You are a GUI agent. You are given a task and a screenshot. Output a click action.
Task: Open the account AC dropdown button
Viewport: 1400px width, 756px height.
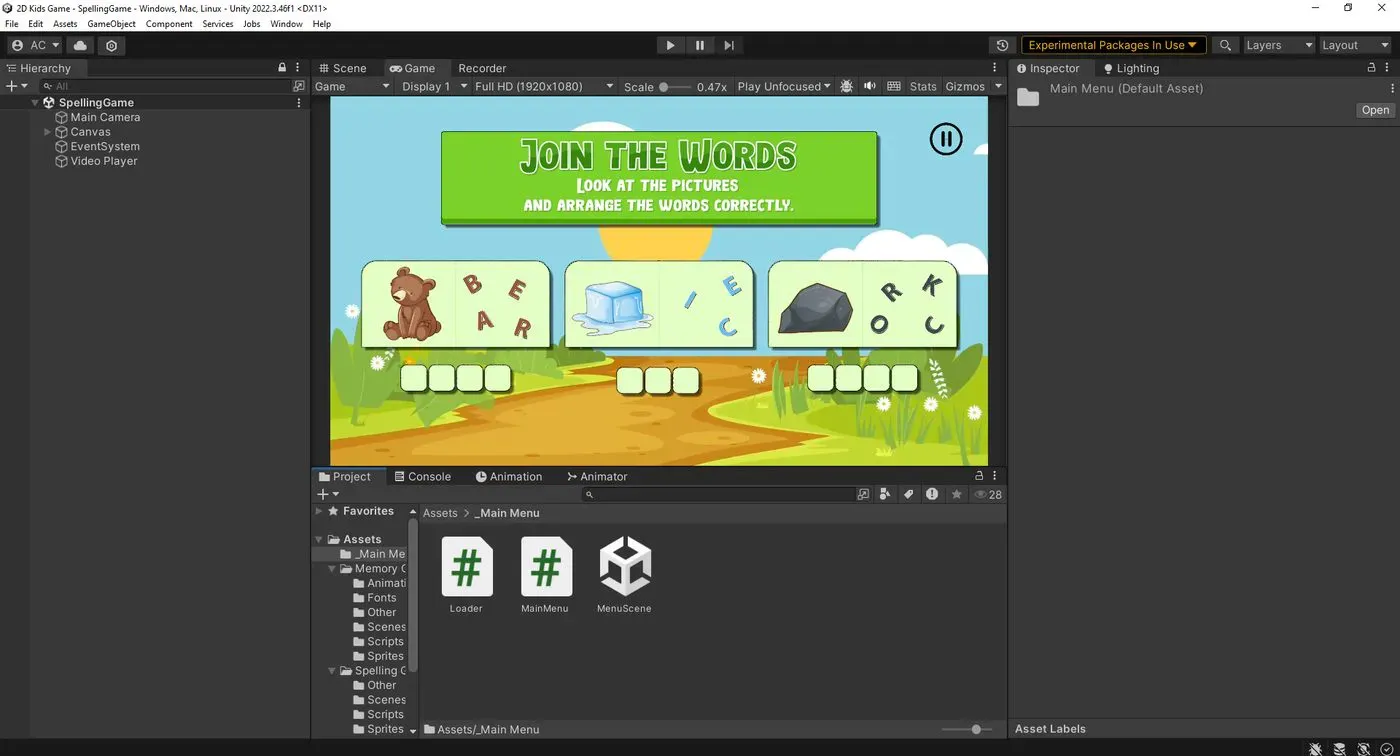click(35, 45)
